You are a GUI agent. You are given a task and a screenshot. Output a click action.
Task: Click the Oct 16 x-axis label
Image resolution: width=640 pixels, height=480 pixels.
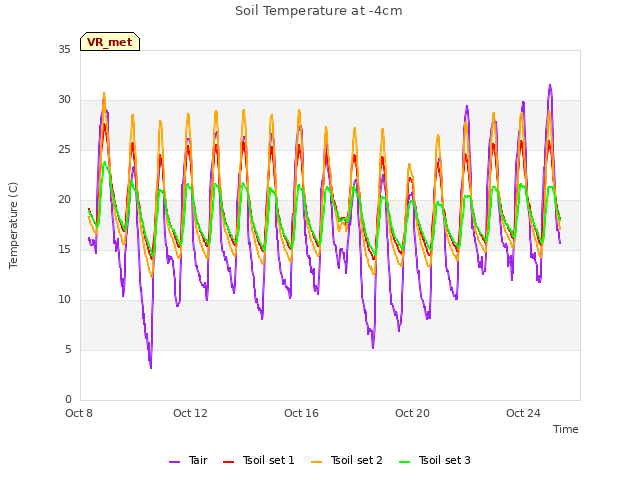tap(301, 413)
